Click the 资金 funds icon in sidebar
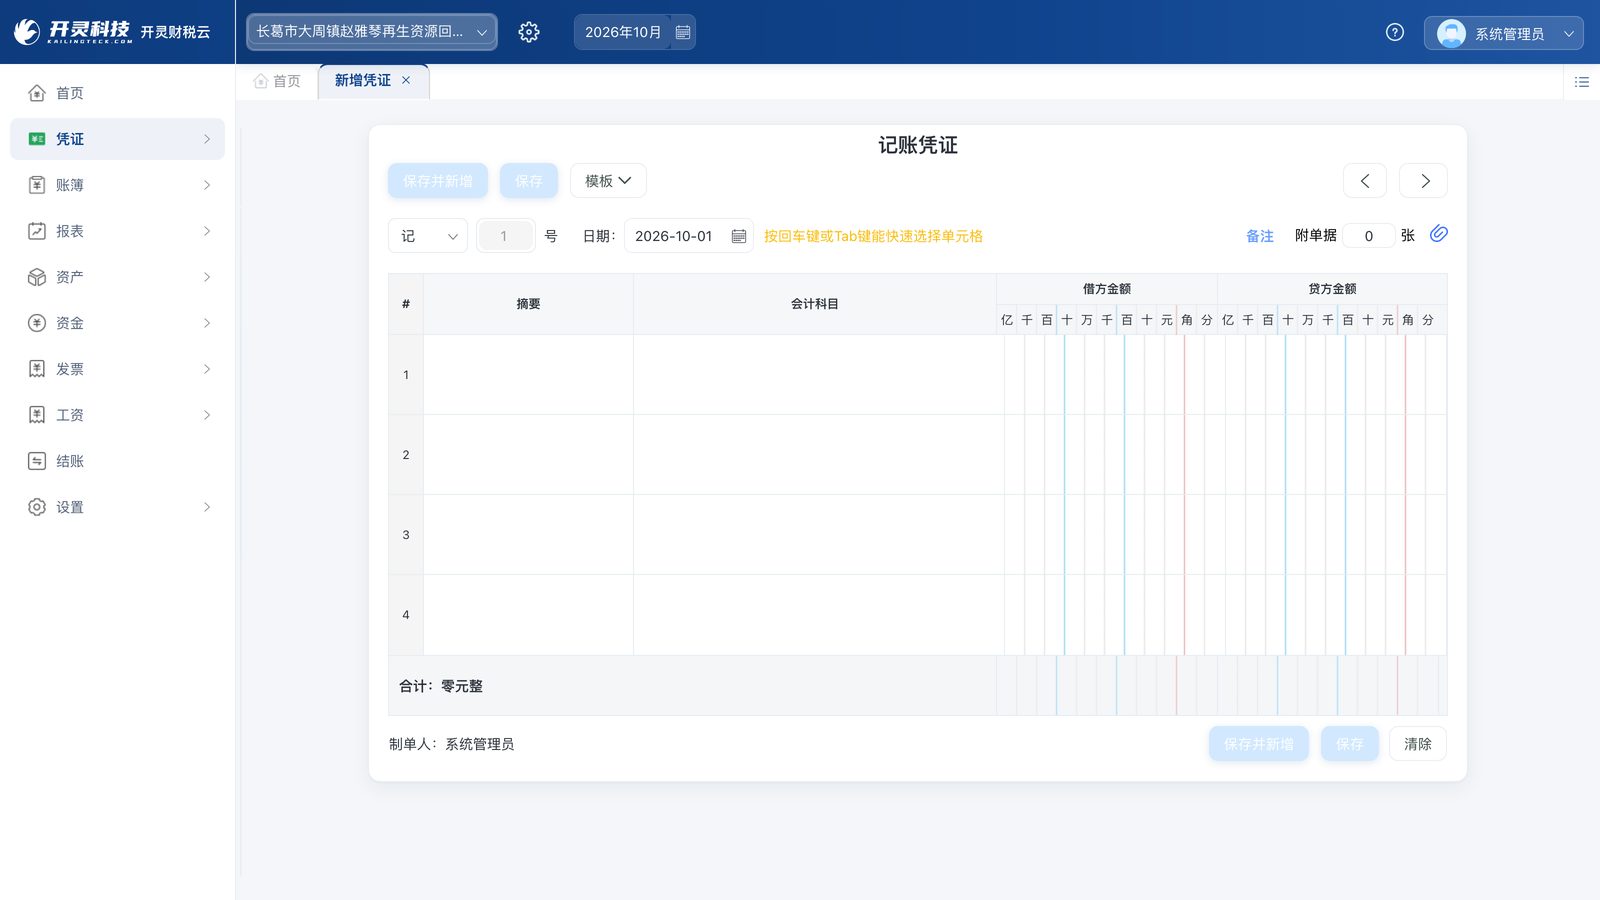 click(37, 323)
